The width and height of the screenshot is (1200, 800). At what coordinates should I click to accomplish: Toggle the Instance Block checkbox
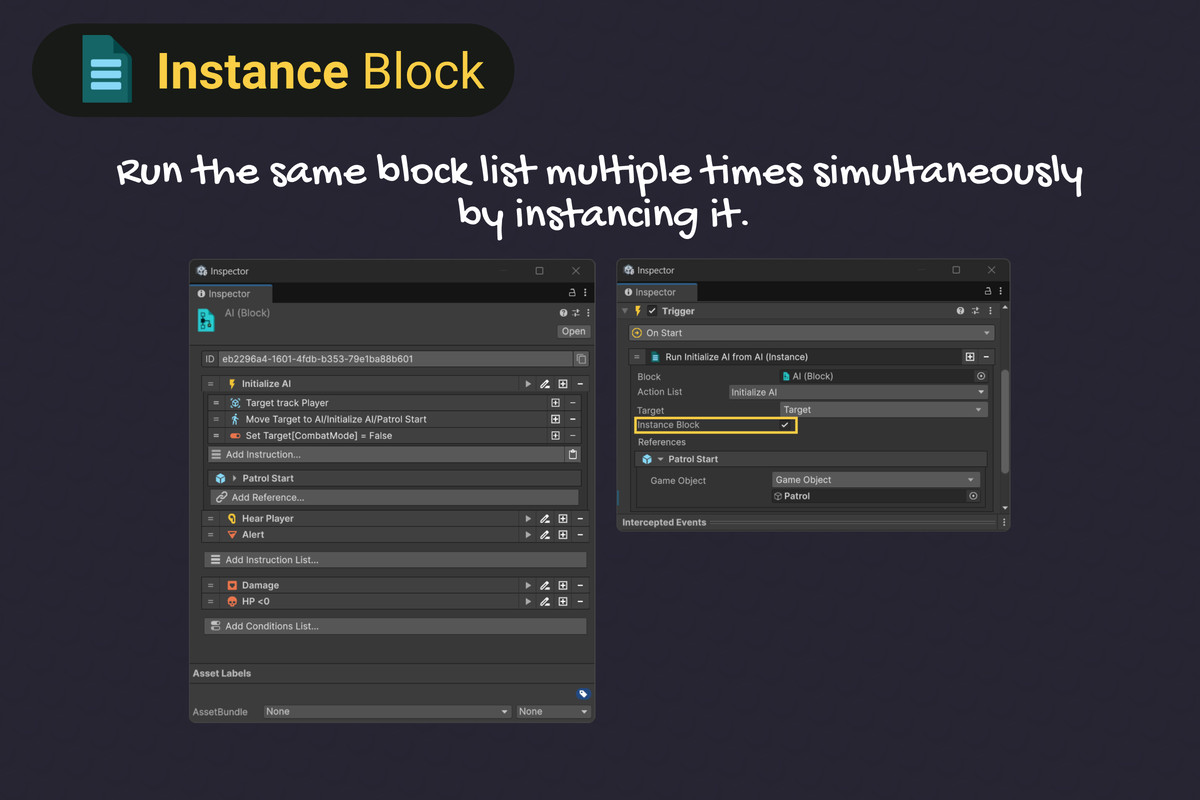tap(785, 425)
